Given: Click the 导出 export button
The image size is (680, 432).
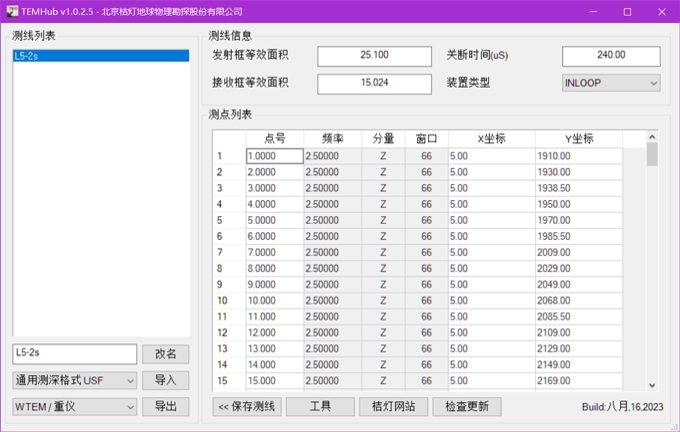Looking at the screenshot, I should click(x=166, y=406).
